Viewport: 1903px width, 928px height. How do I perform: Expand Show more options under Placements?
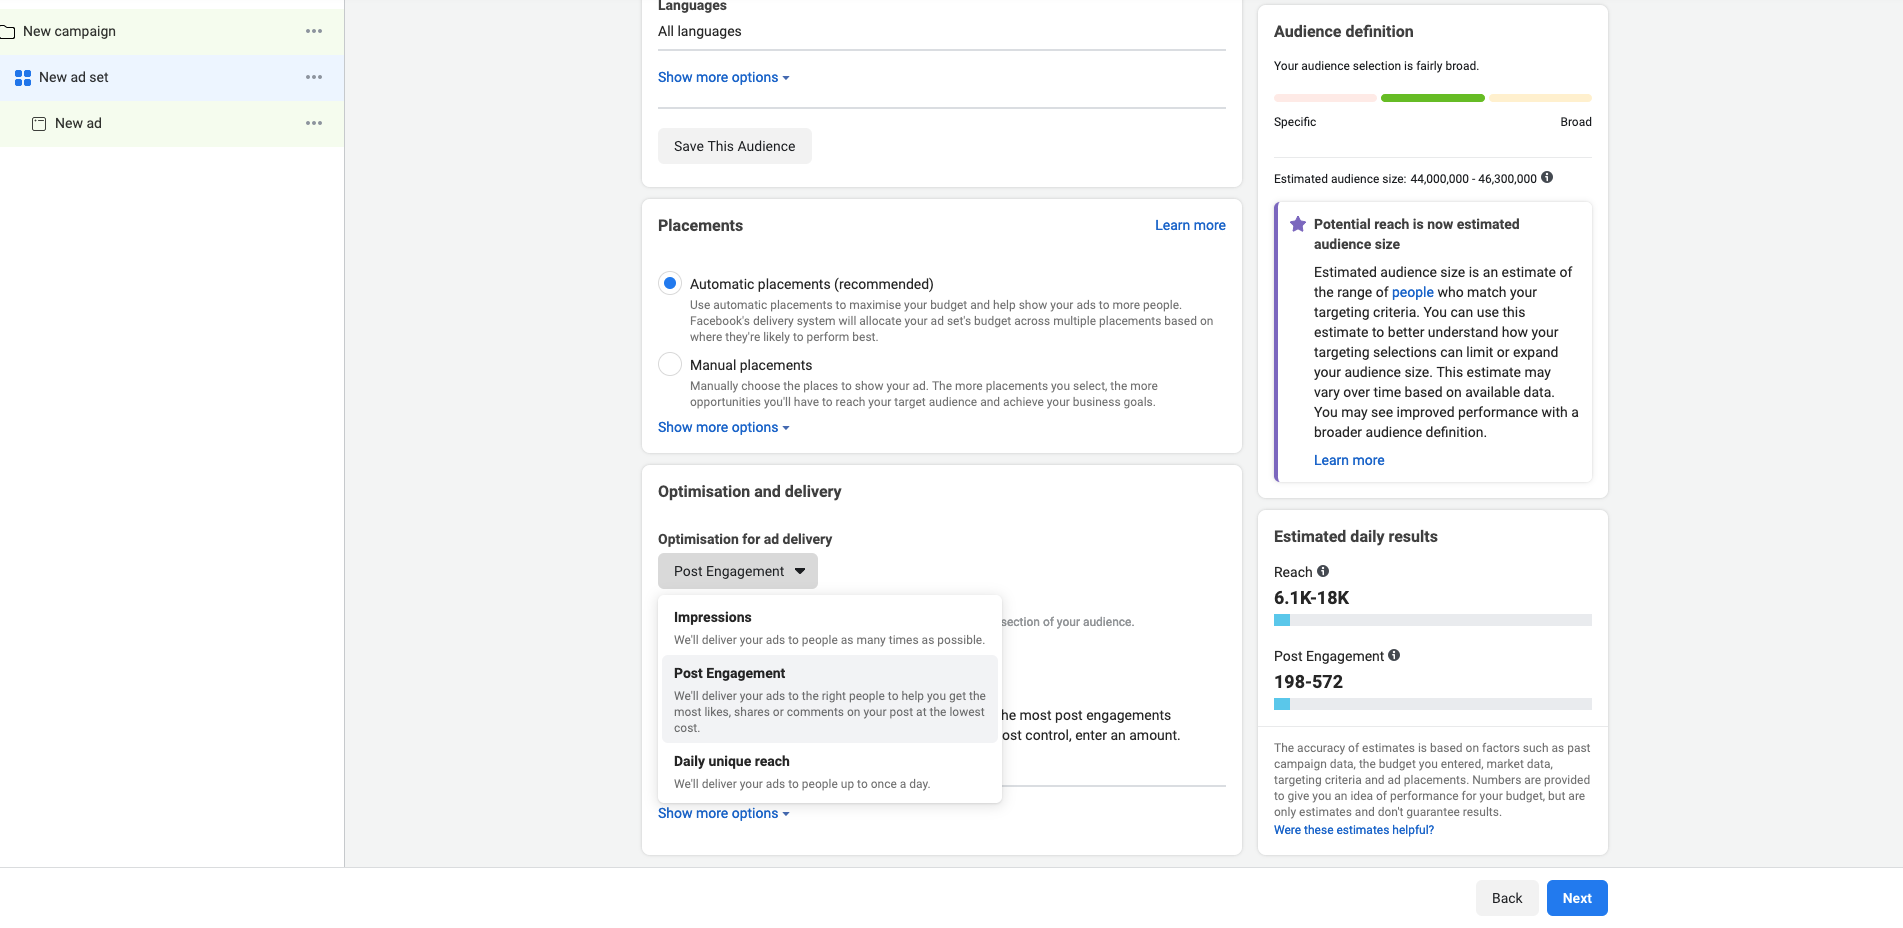click(723, 427)
